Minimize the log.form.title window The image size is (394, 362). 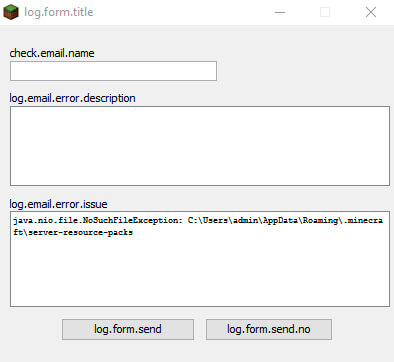tap(280, 12)
